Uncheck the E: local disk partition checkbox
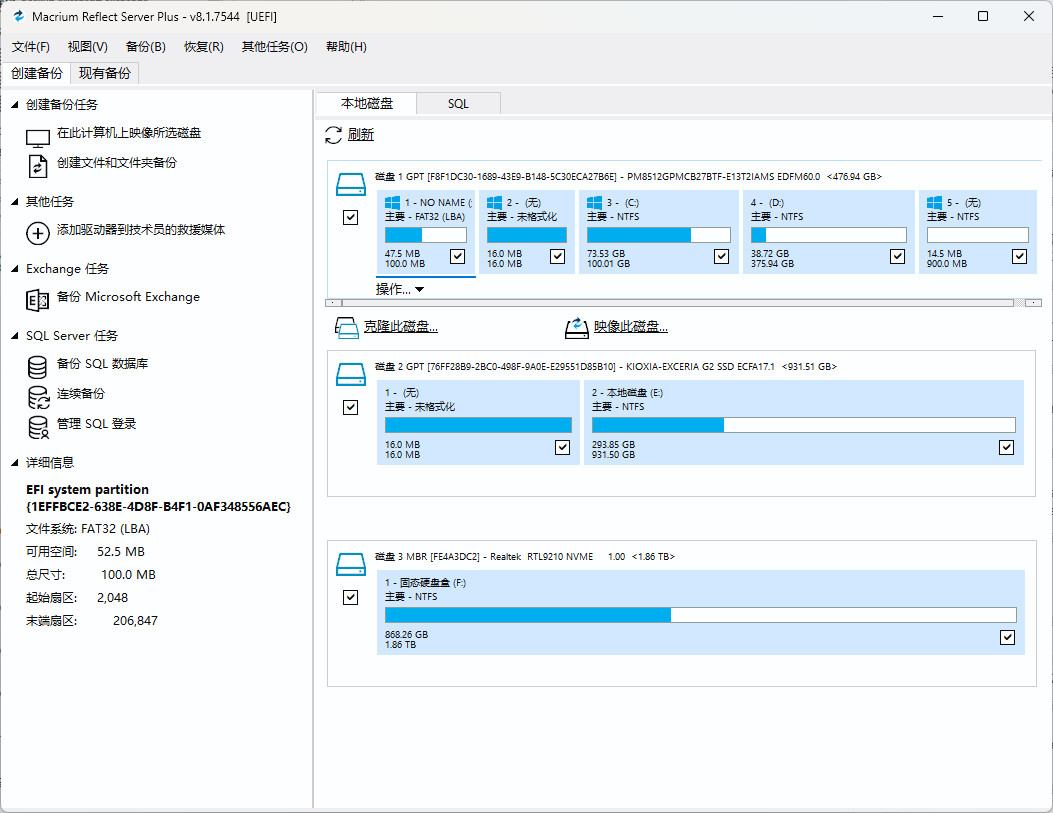The width and height of the screenshot is (1053, 813). [1006, 448]
